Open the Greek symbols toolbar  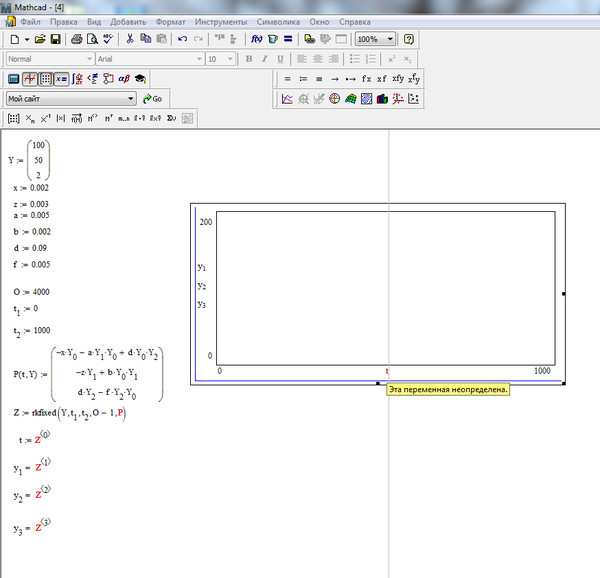tap(124, 79)
